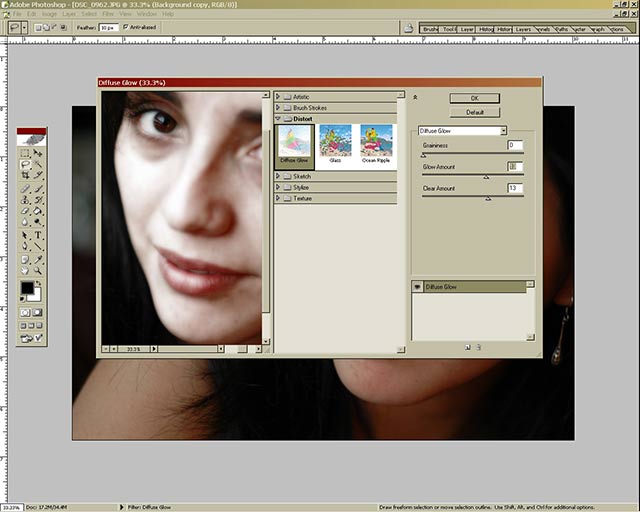The image size is (640, 512).
Task: Open the Layers tab in palette well
Action: [x=523, y=29]
